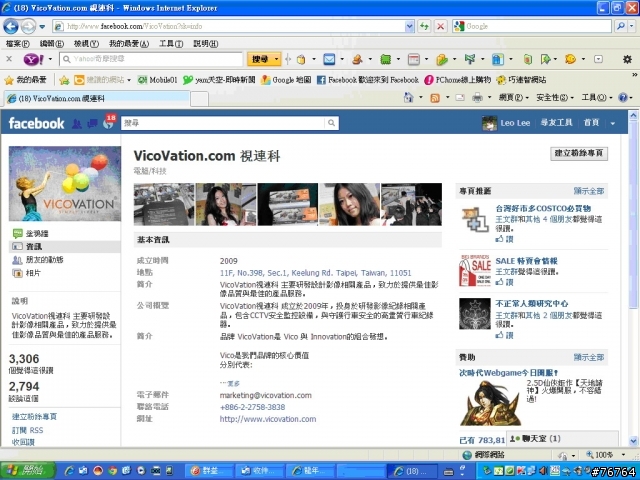This screenshot has width=640, height=480.
Task: Click the RSS feeds icon
Action: [435, 98]
